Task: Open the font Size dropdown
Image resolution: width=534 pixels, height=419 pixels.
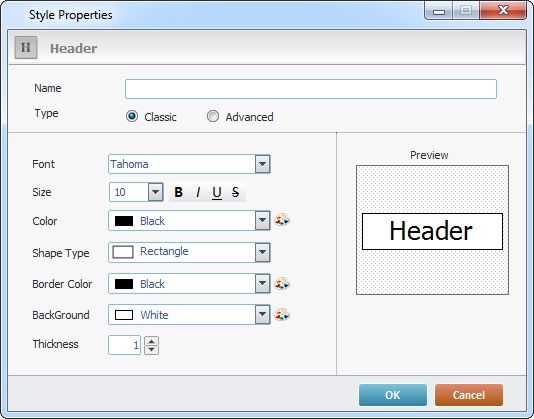Action: tap(155, 192)
